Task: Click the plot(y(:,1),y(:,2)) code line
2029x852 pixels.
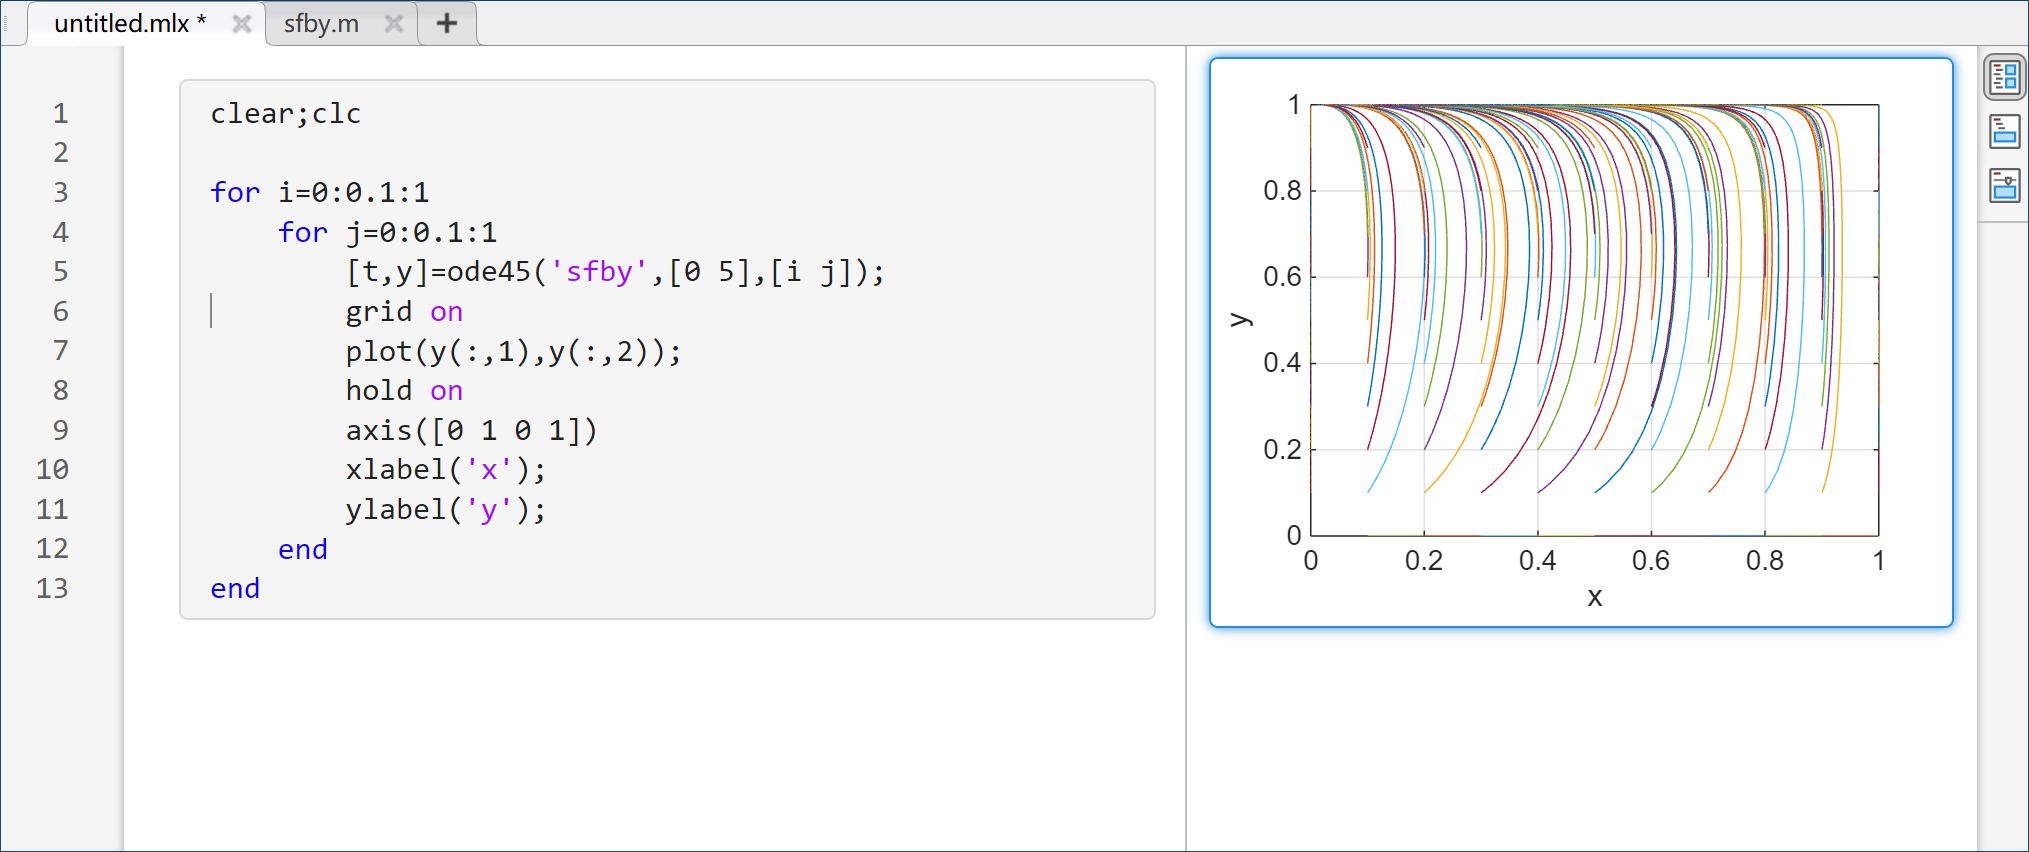Action: [x=512, y=351]
